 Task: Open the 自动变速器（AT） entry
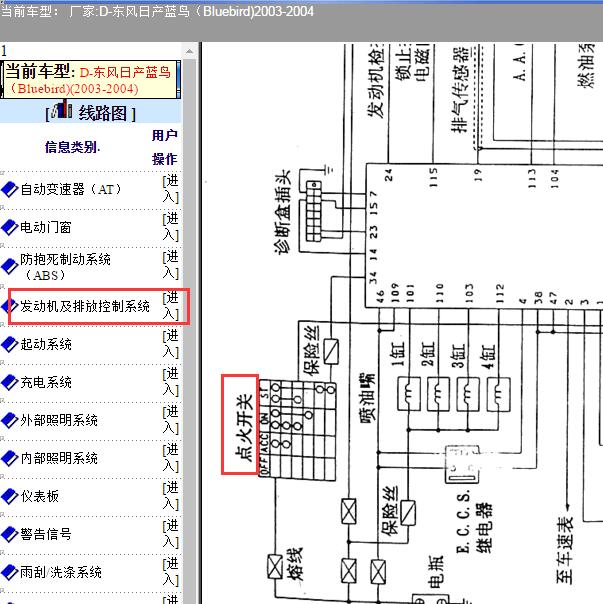(71, 189)
